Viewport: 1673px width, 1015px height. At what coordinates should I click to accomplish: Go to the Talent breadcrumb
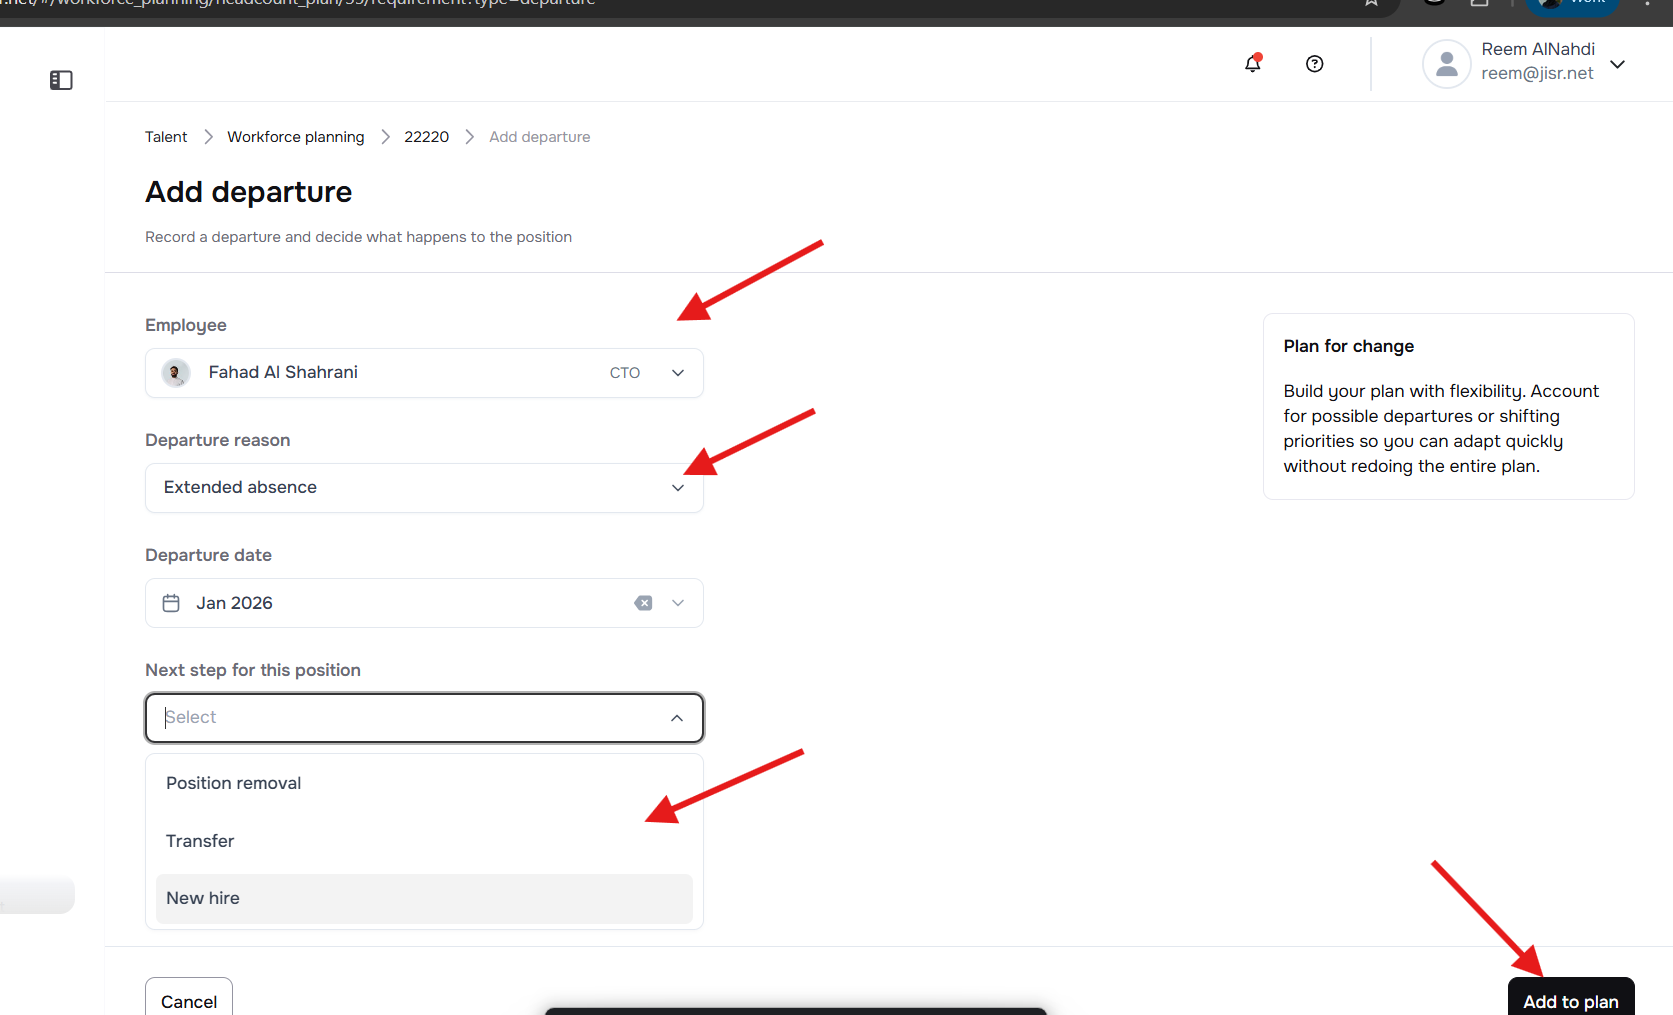[x=166, y=137]
